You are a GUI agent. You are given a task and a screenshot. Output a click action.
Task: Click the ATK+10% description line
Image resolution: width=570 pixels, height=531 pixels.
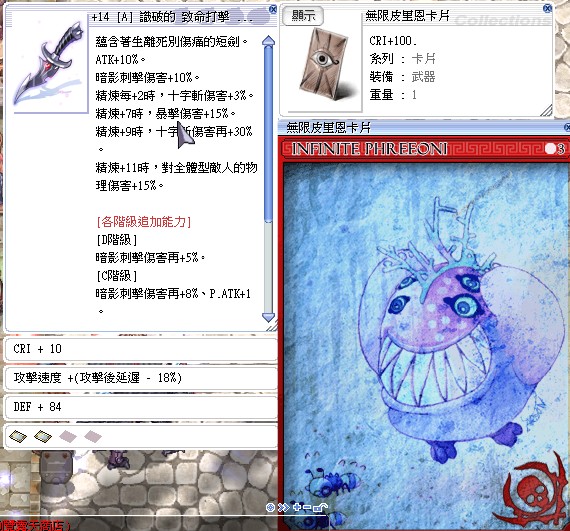tap(120, 60)
